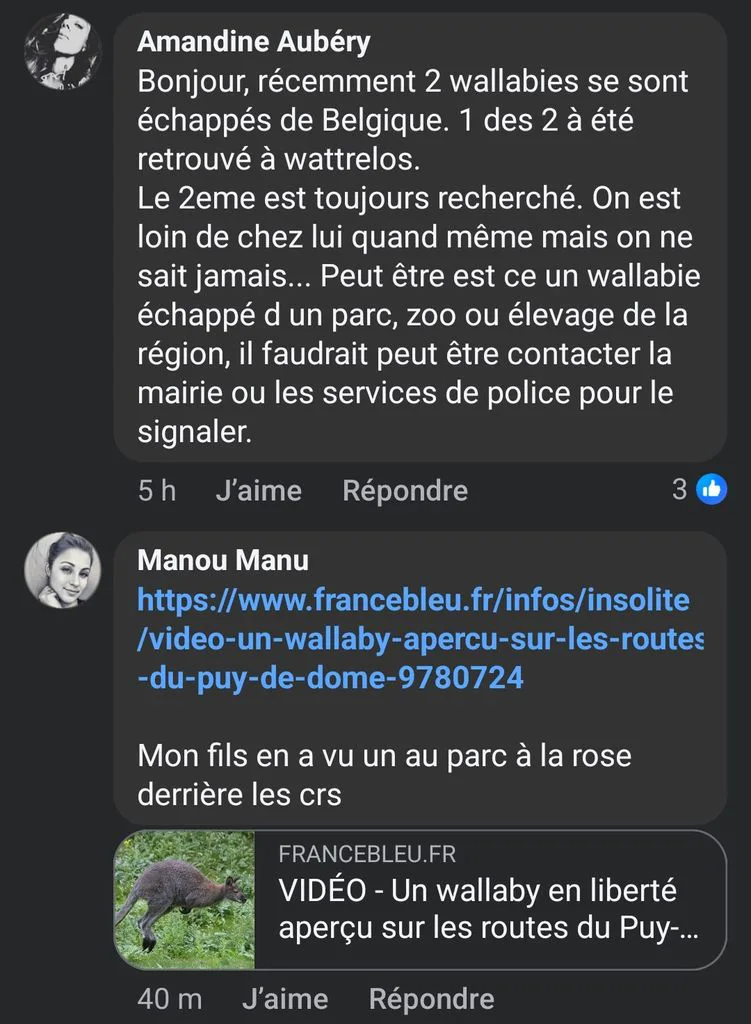The width and height of the screenshot is (751, 1024).
Task: Select the comment text about wallabies from Belgique
Action: coord(419,257)
